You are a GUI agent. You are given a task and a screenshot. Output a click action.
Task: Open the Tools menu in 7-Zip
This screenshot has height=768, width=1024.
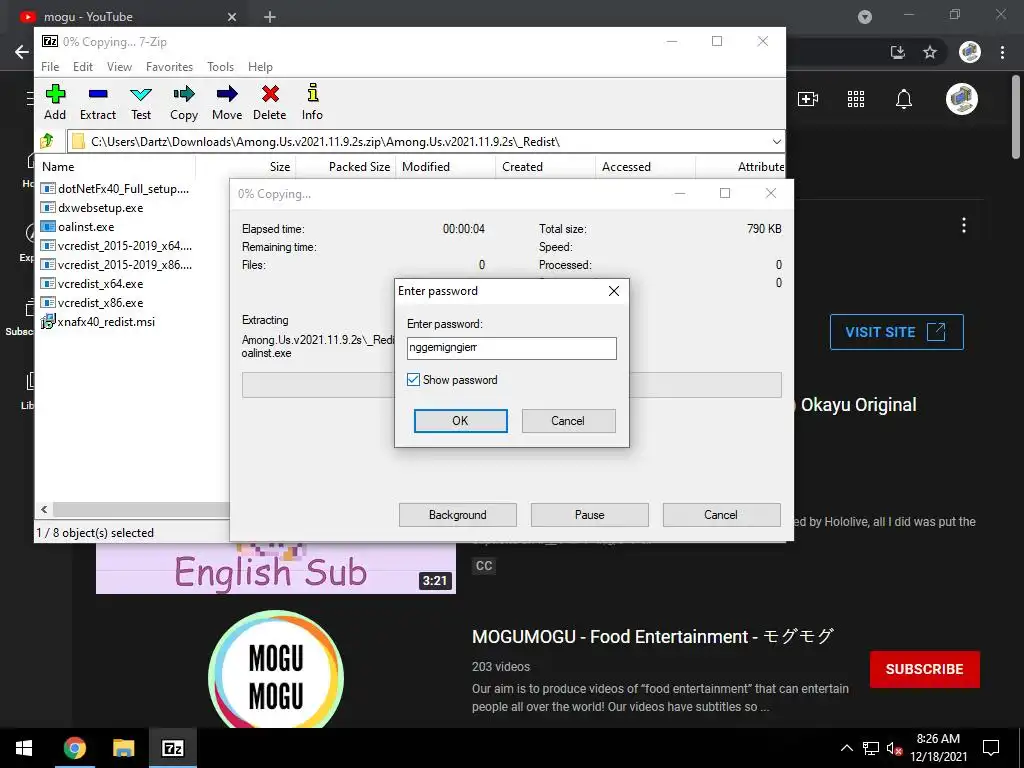tap(220, 67)
